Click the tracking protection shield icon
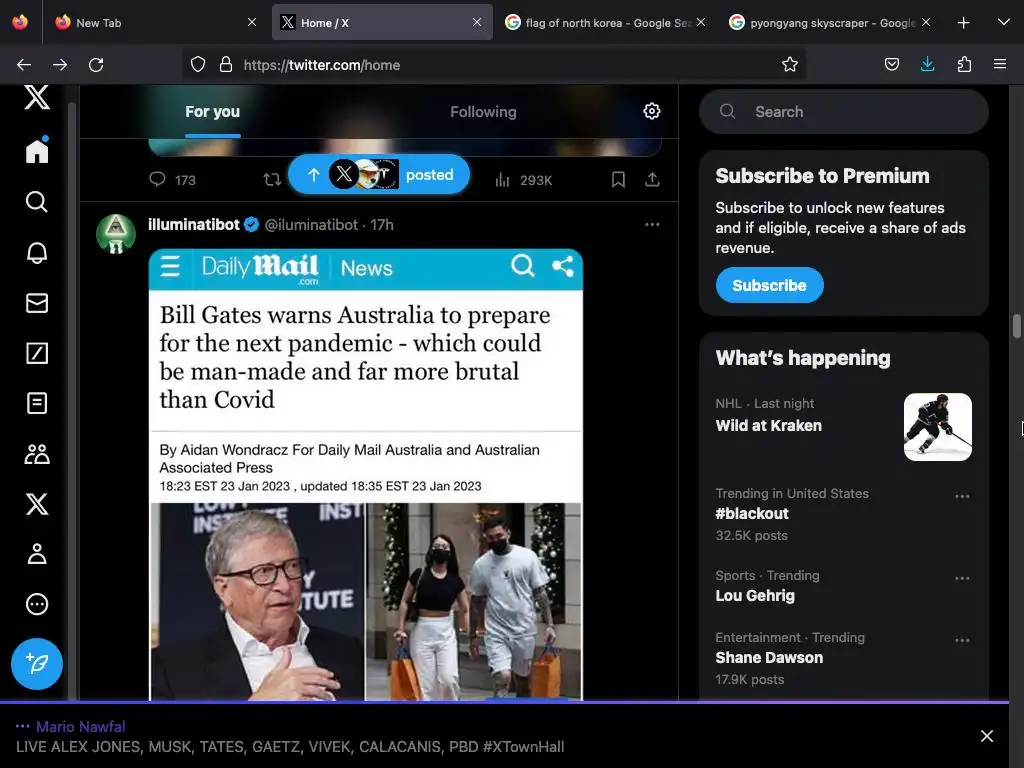1024x768 pixels. (x=198, y=65)
